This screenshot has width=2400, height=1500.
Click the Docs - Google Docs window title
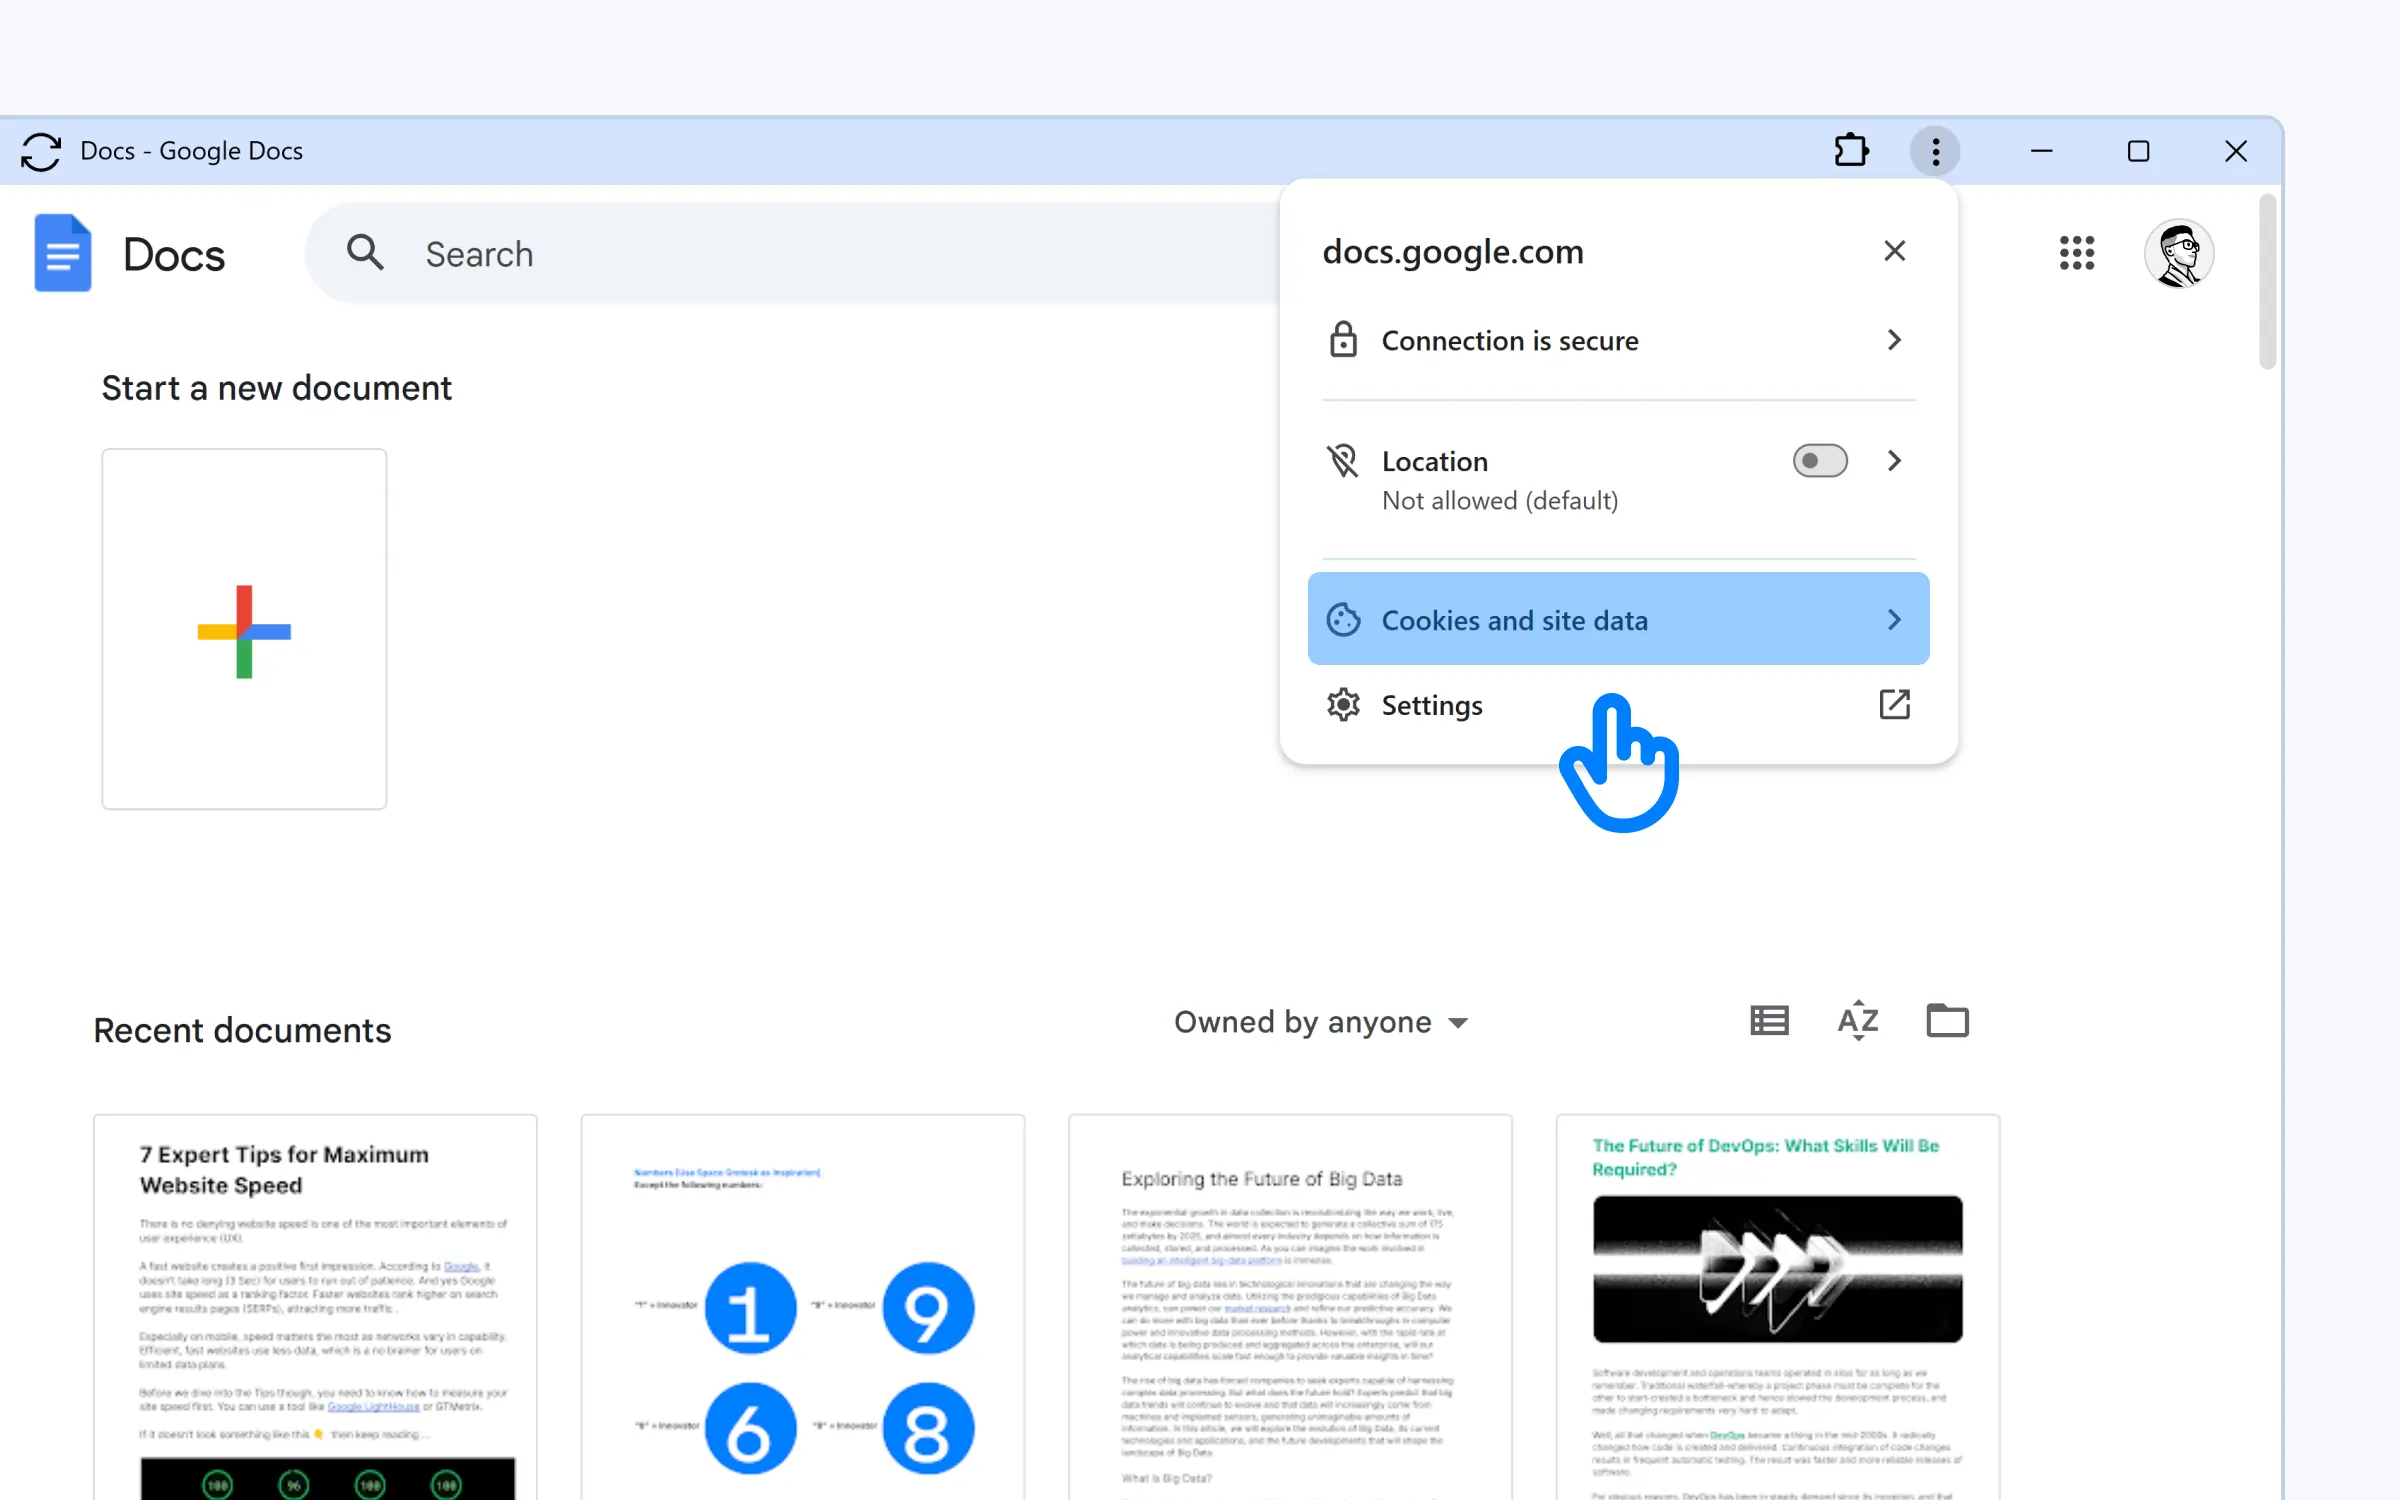pos(191,151)
